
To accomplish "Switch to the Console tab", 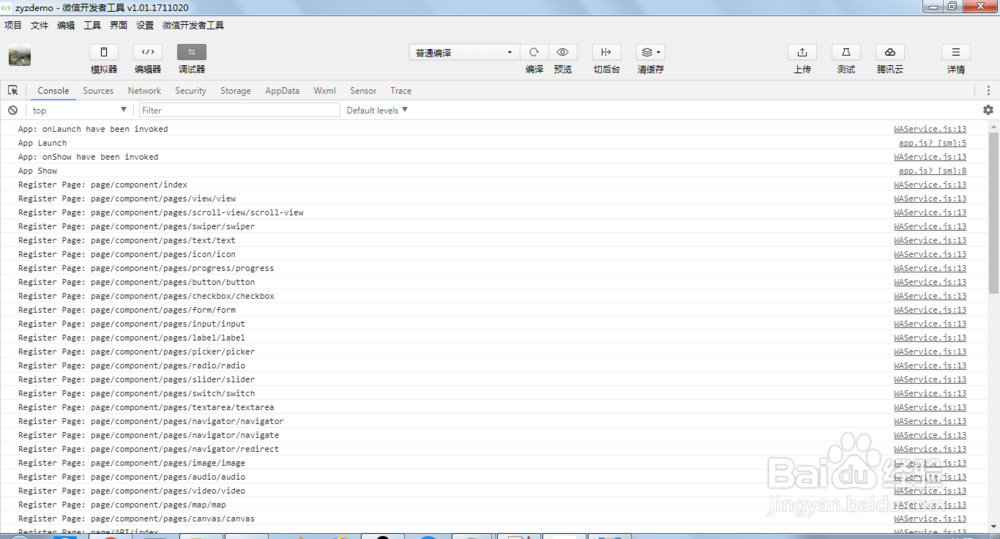I will 53,91.
